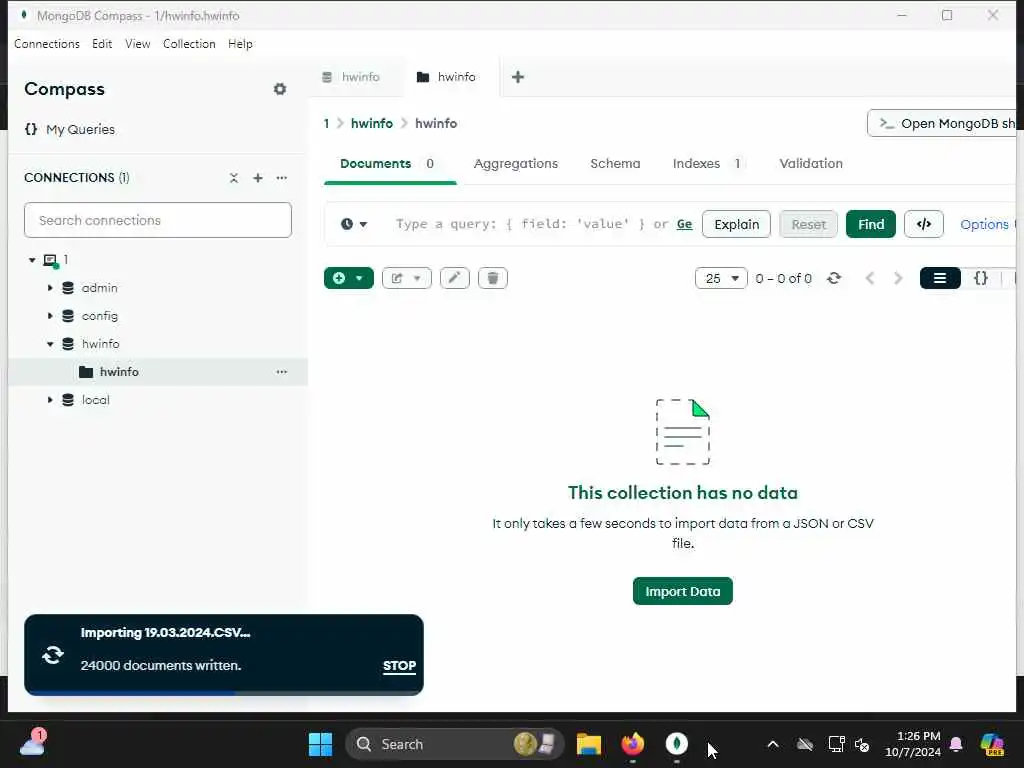Collapse all connections icon
The height and width of the screenshot is (768, 1024).
click(x=234, y=178)
